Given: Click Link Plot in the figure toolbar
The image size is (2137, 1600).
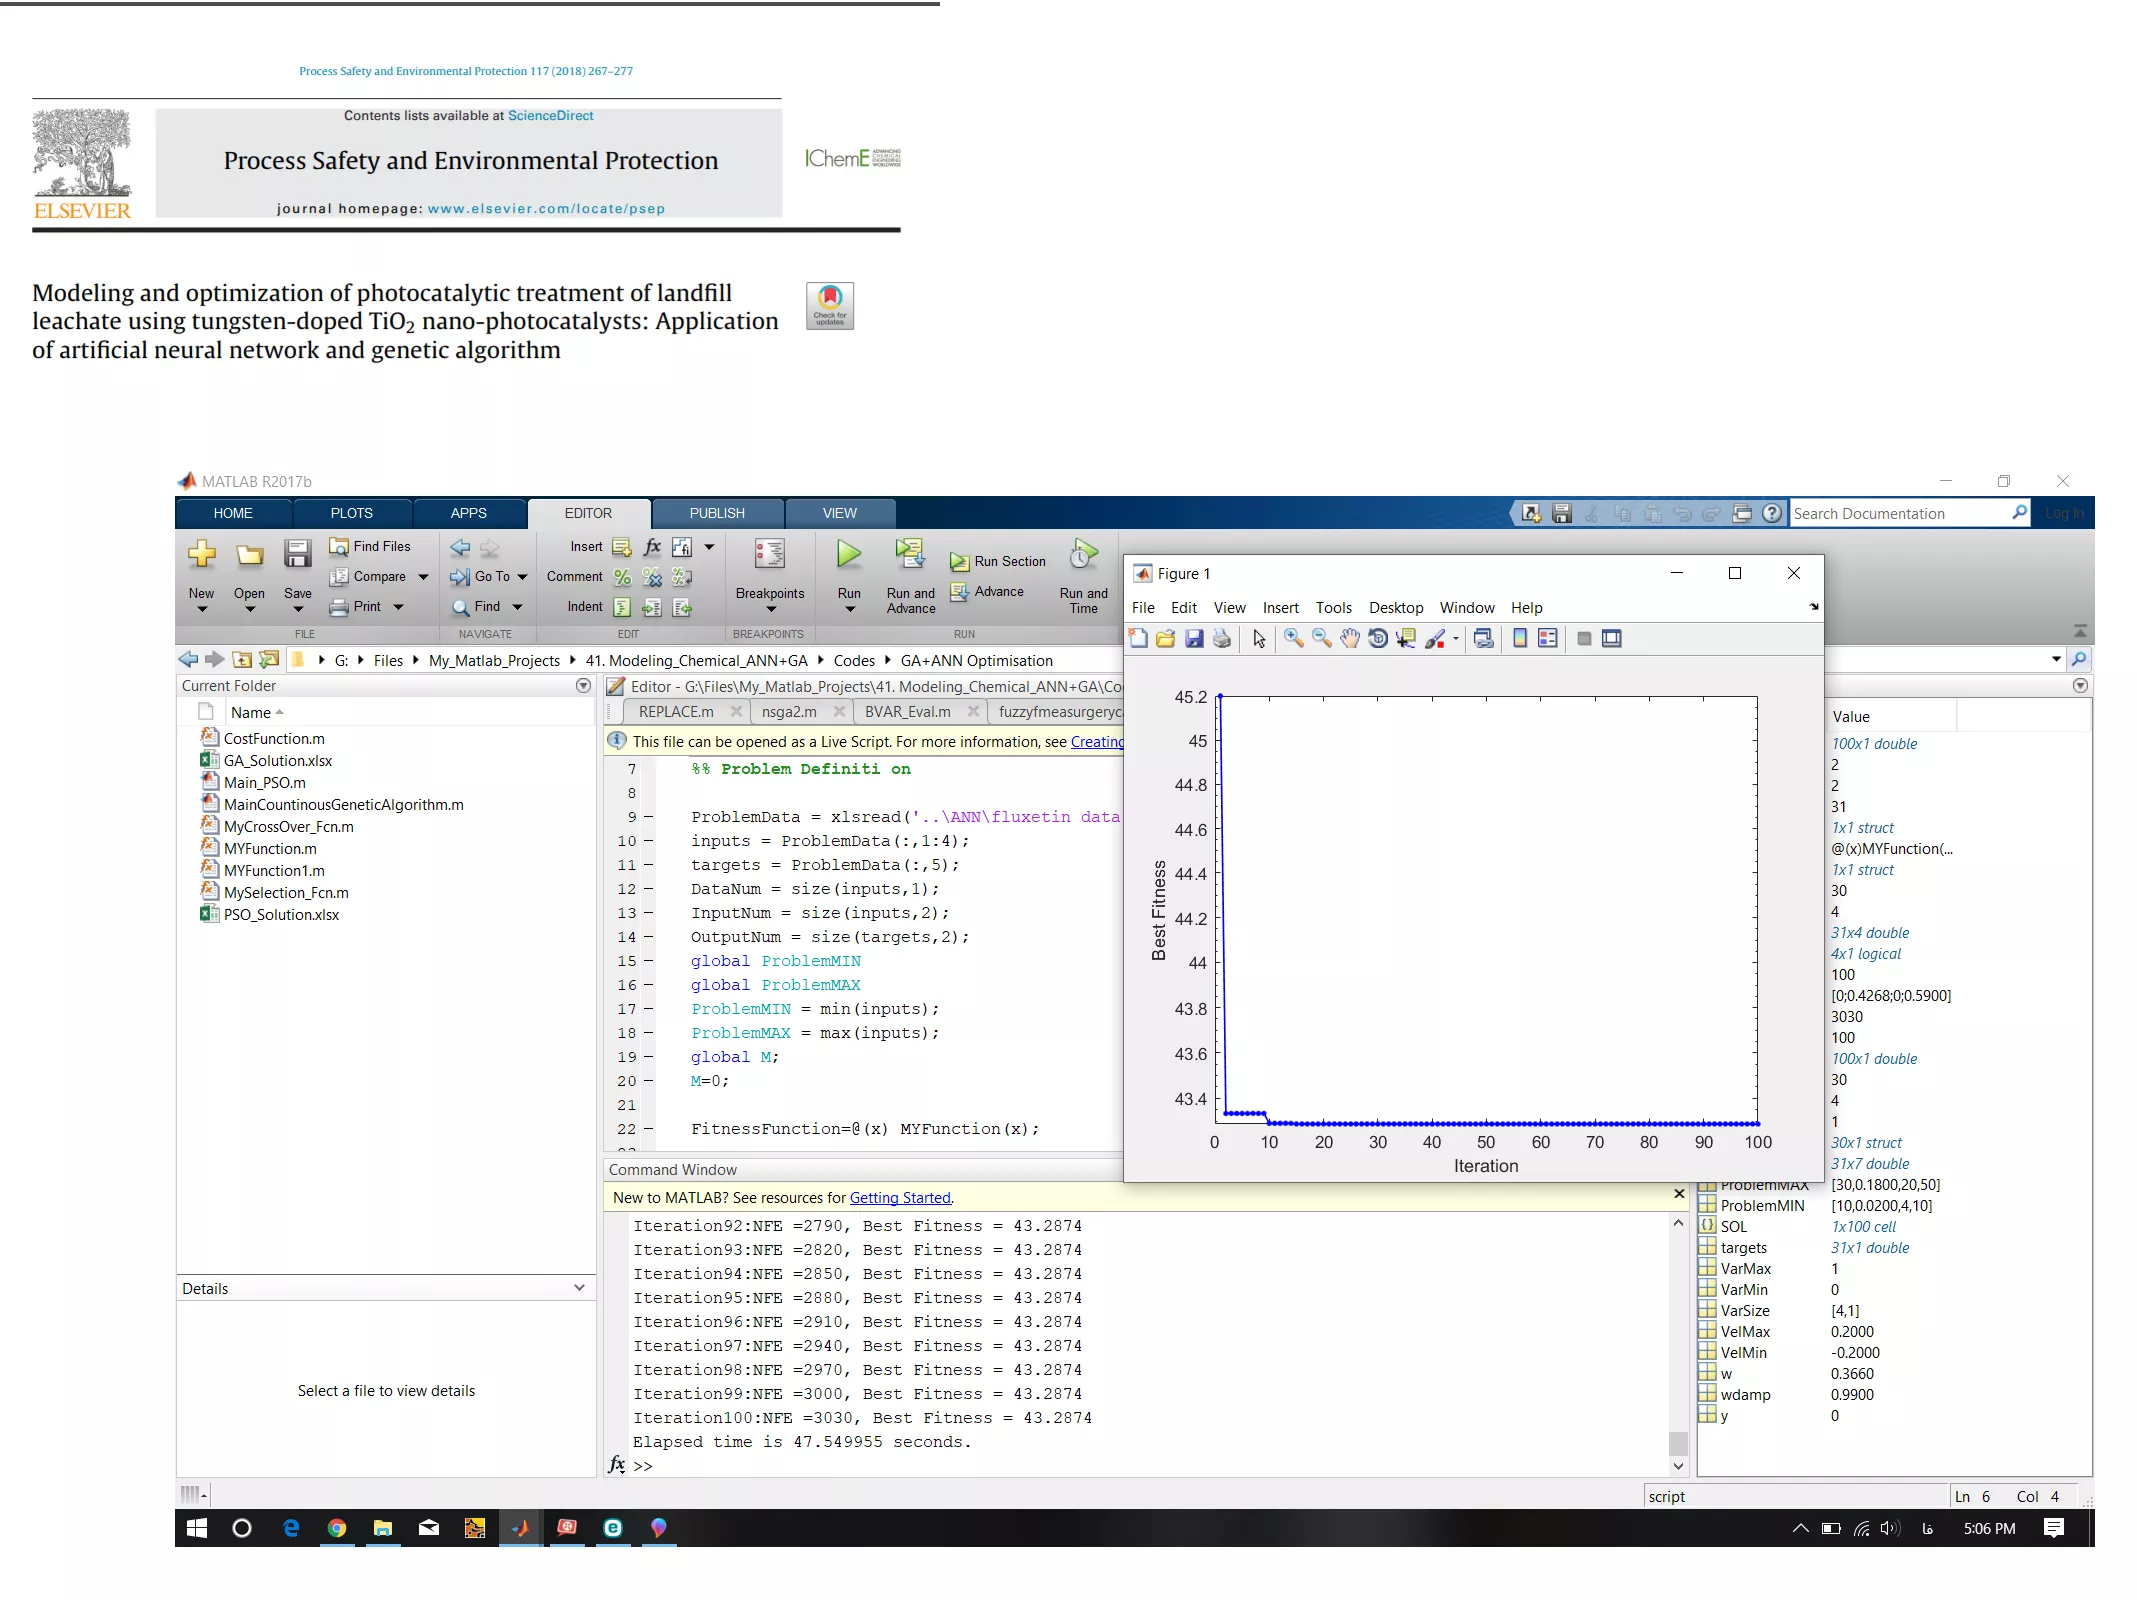Looking at the screenshot, I should pos(1484,639).
